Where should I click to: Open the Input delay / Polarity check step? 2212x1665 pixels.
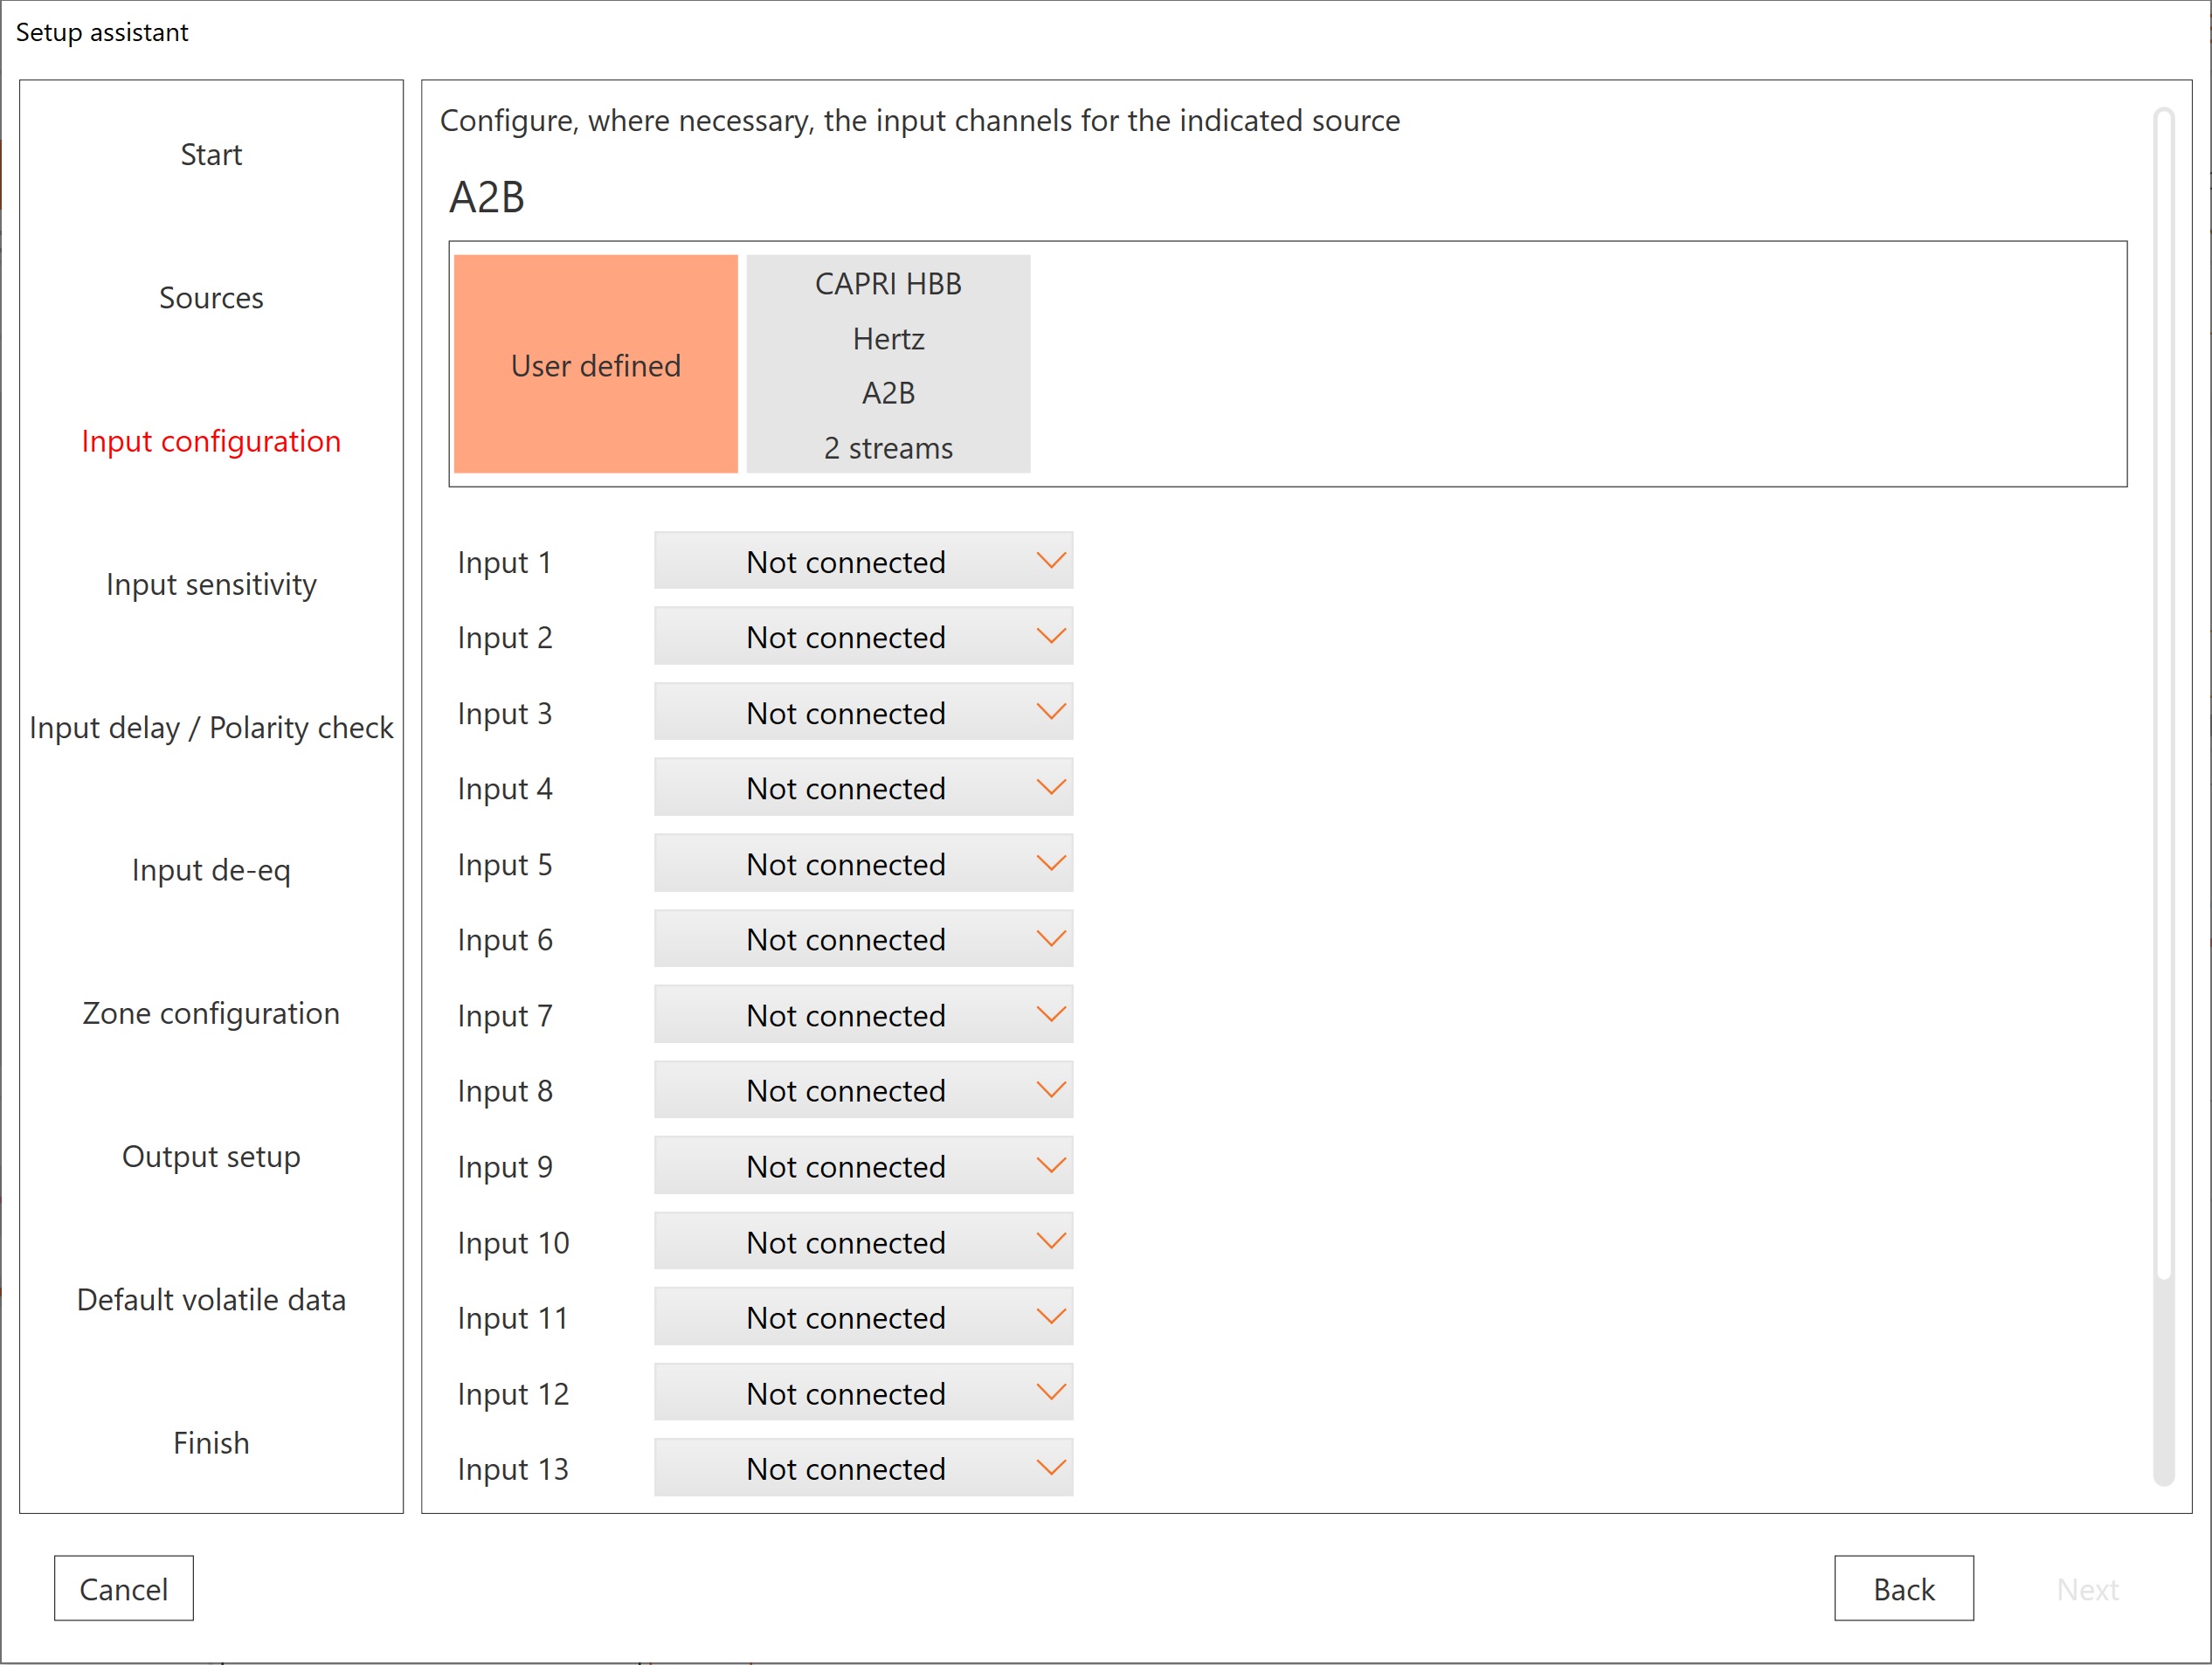[211, 727]
